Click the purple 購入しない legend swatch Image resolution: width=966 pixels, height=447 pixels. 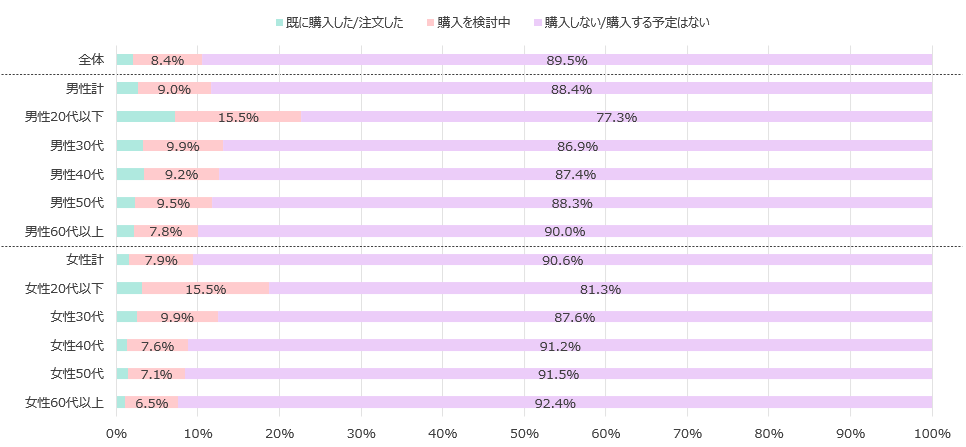pyautogui.click(x=538, y=22)
